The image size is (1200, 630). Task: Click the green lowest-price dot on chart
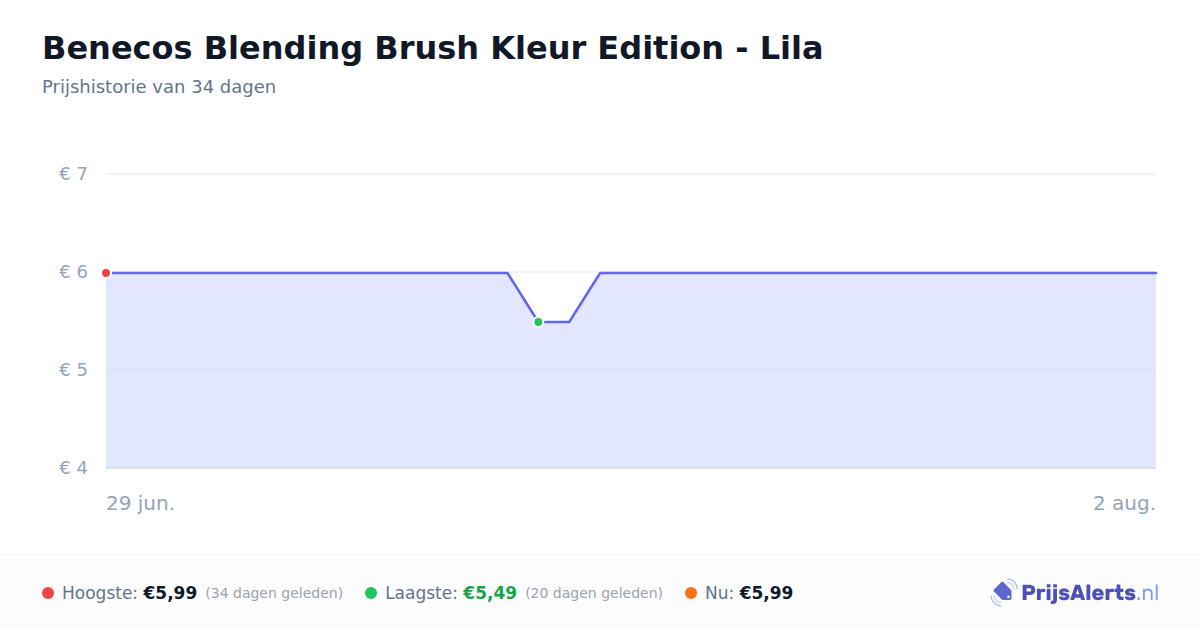pos(538,322)
